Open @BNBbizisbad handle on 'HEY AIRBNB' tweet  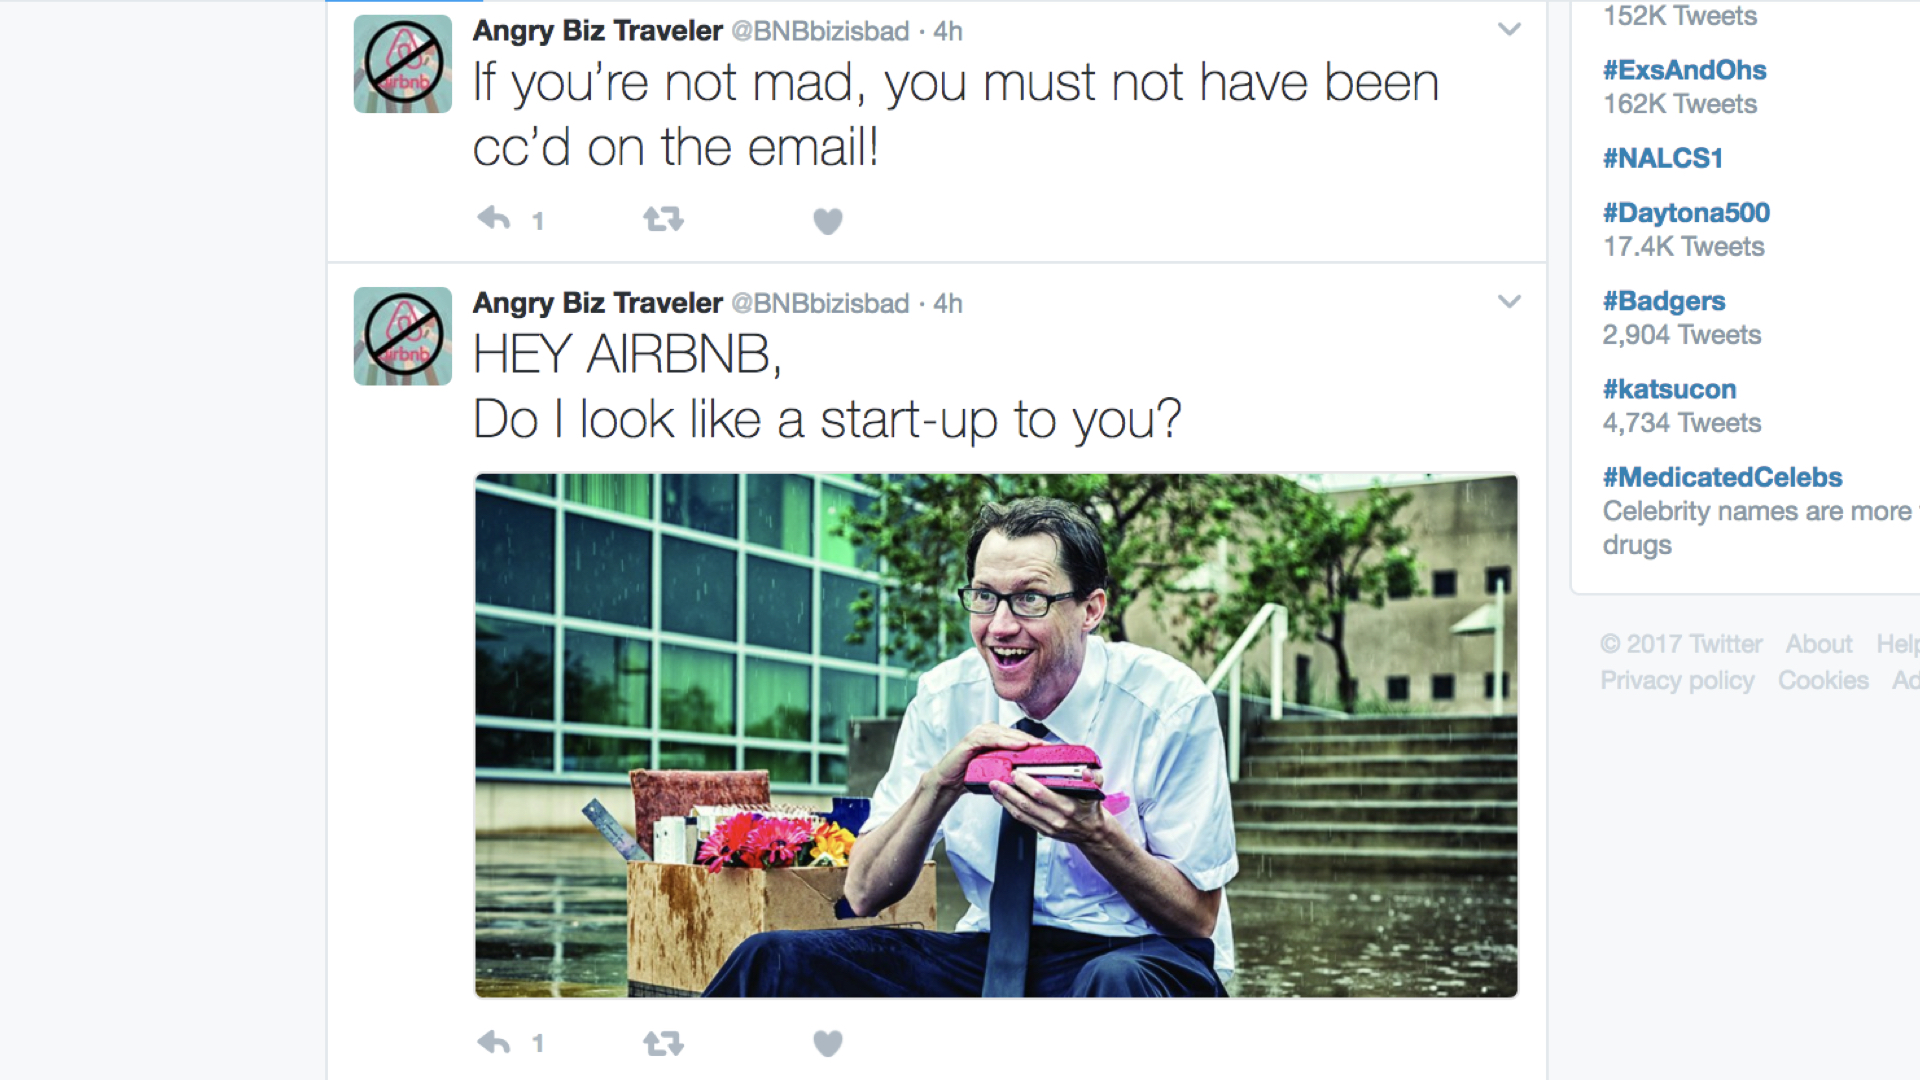(820, 303)
